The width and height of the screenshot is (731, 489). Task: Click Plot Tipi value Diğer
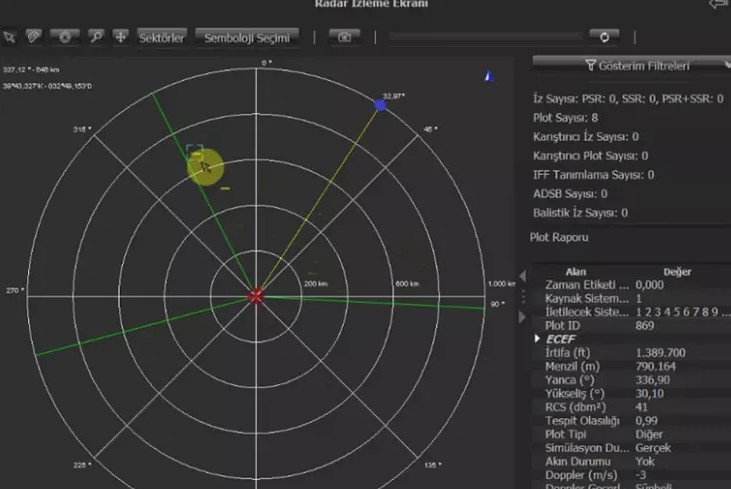[649, 434]
